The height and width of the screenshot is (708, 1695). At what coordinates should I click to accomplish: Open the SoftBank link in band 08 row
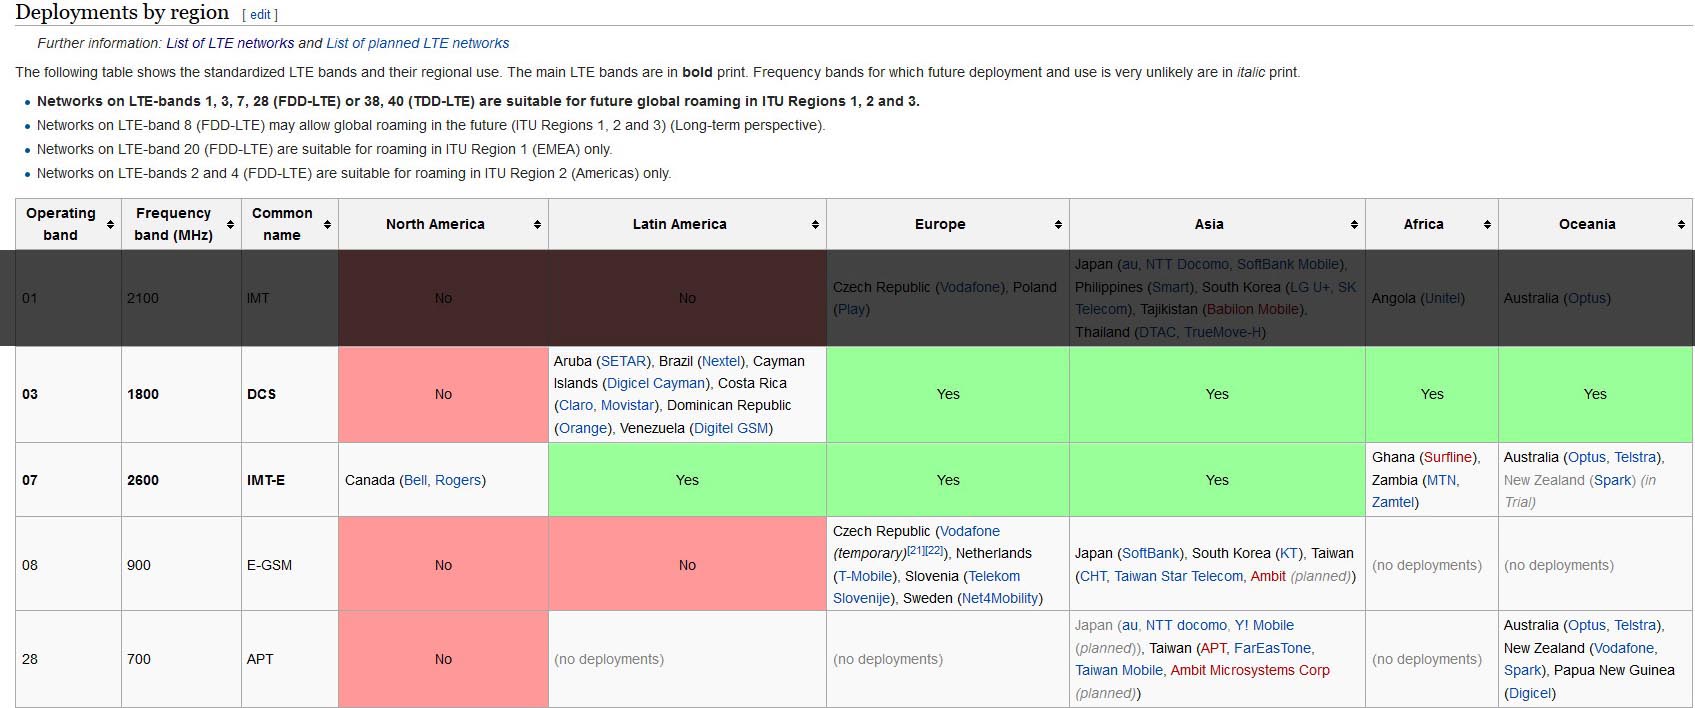(x=1150, y=553)
